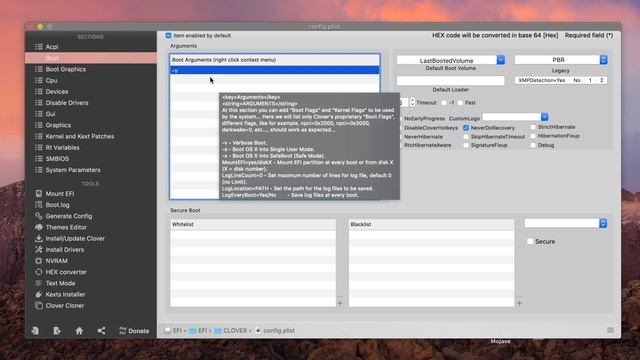640x360 pixels.
Task: Set XMPDetection to No
Action: (x=577, y=80)
